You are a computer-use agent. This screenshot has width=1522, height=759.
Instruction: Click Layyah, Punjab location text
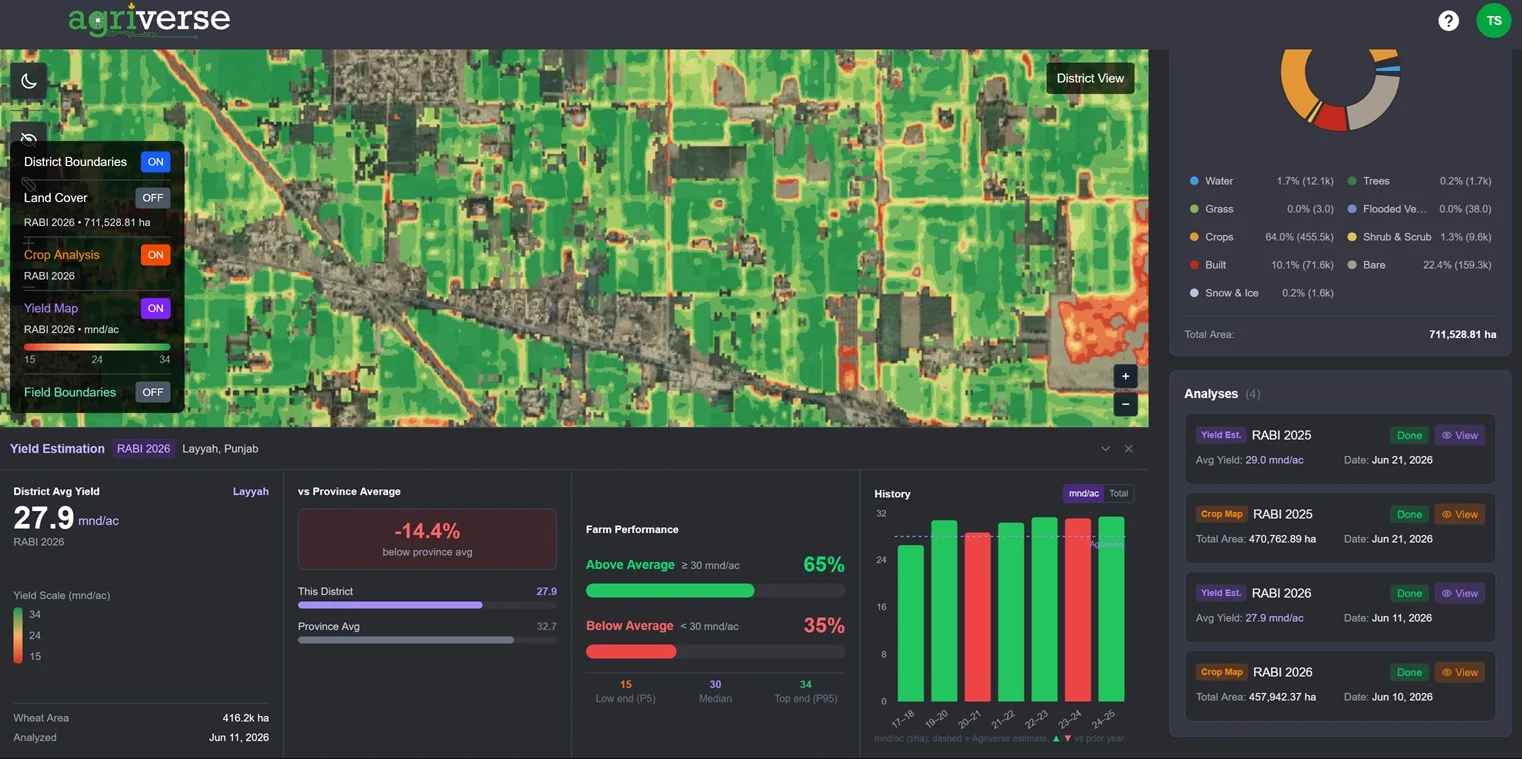coord(220,449)
